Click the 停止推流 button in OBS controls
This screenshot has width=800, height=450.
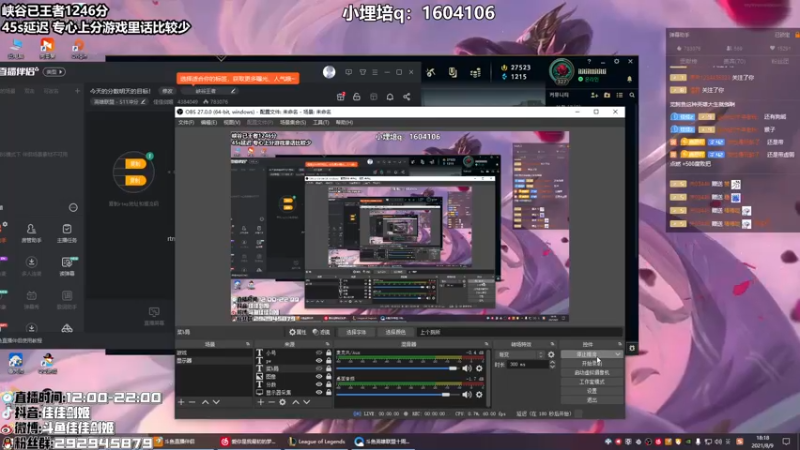coord(587,354)
